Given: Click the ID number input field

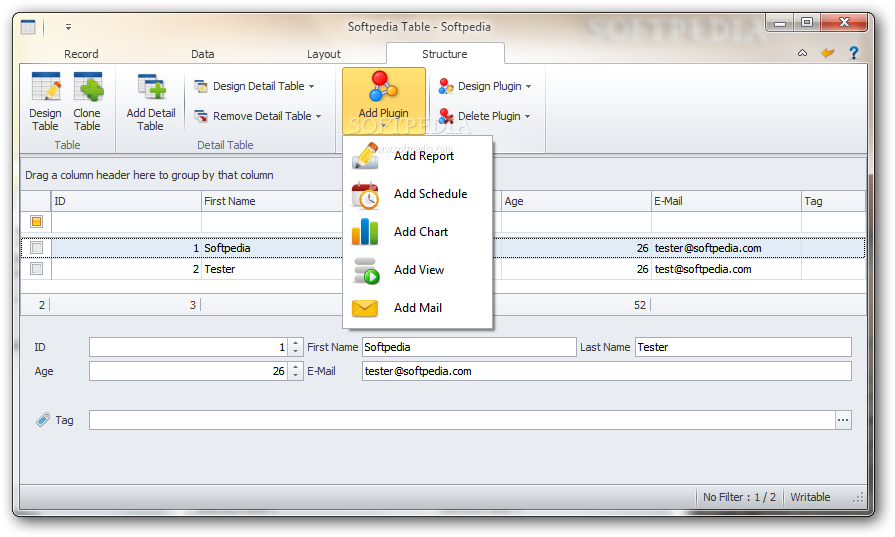Looking at the screenshot, I should pyautogui.click(x=189, y=347).
